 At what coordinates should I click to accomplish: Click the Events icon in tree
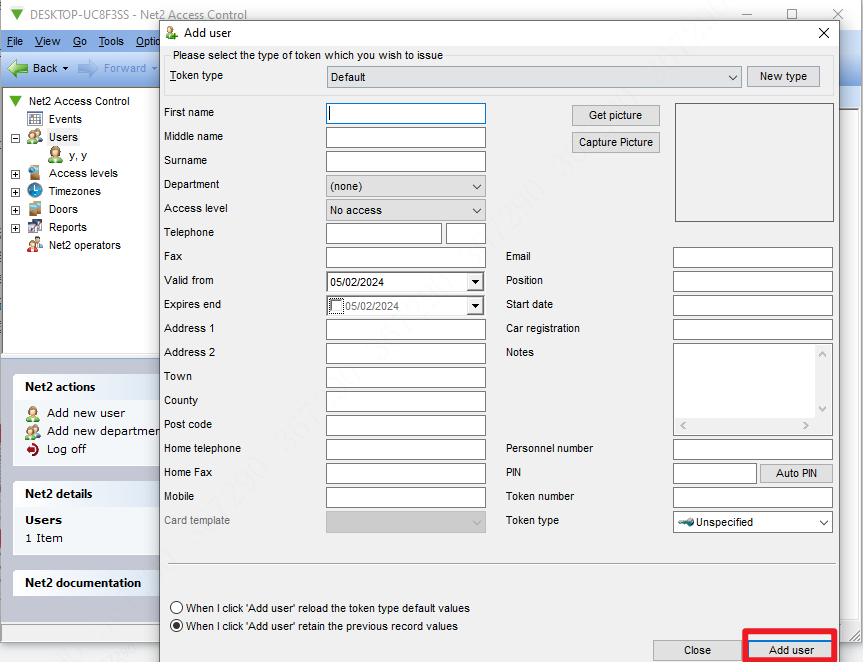tap(35, 119)
